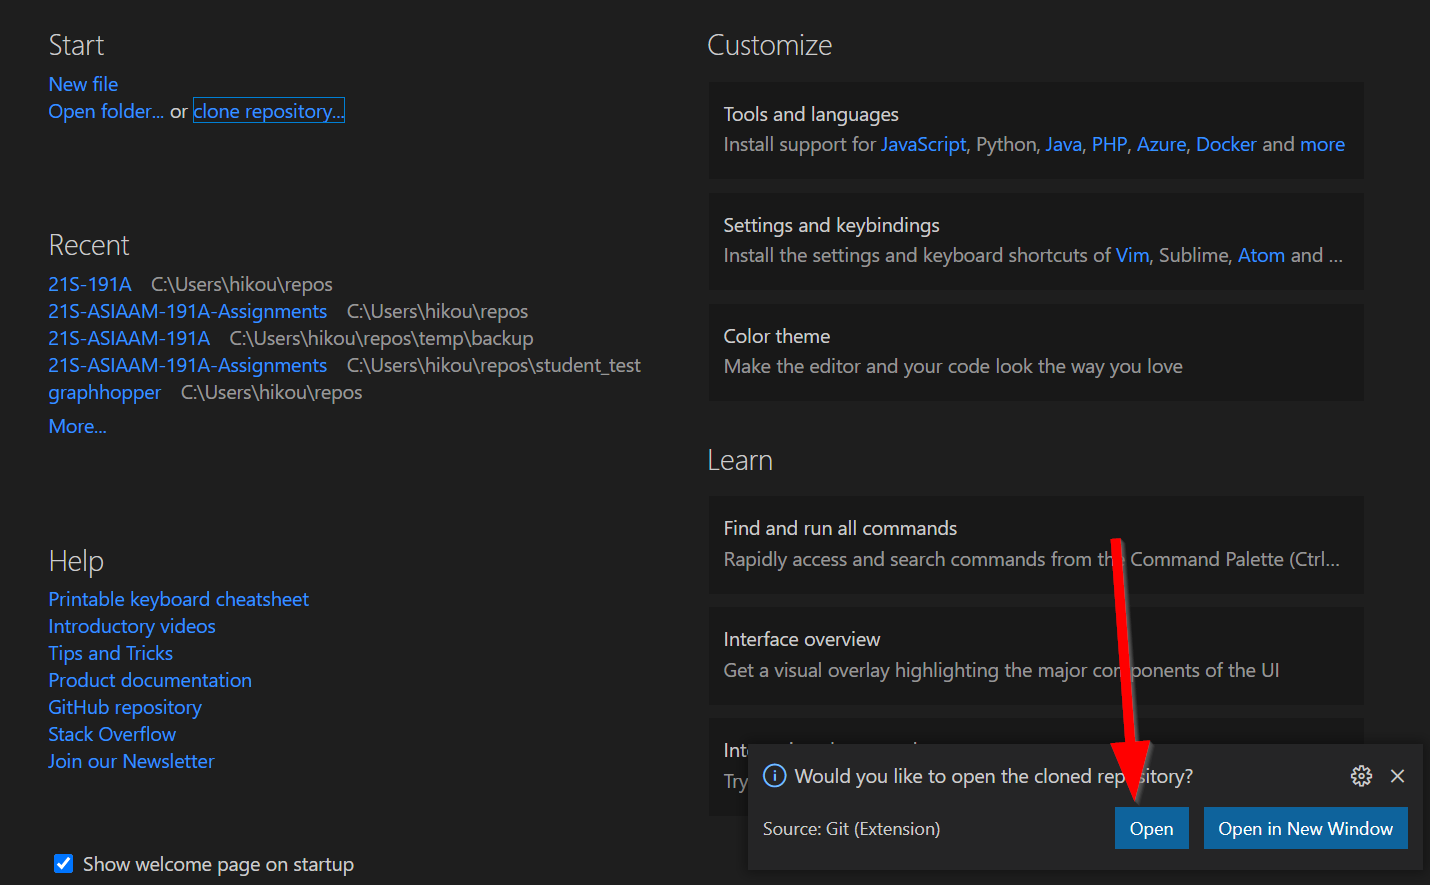Screen dimensions: 1430x885
Task: Open the clone repository link
Action: (268, 111)
